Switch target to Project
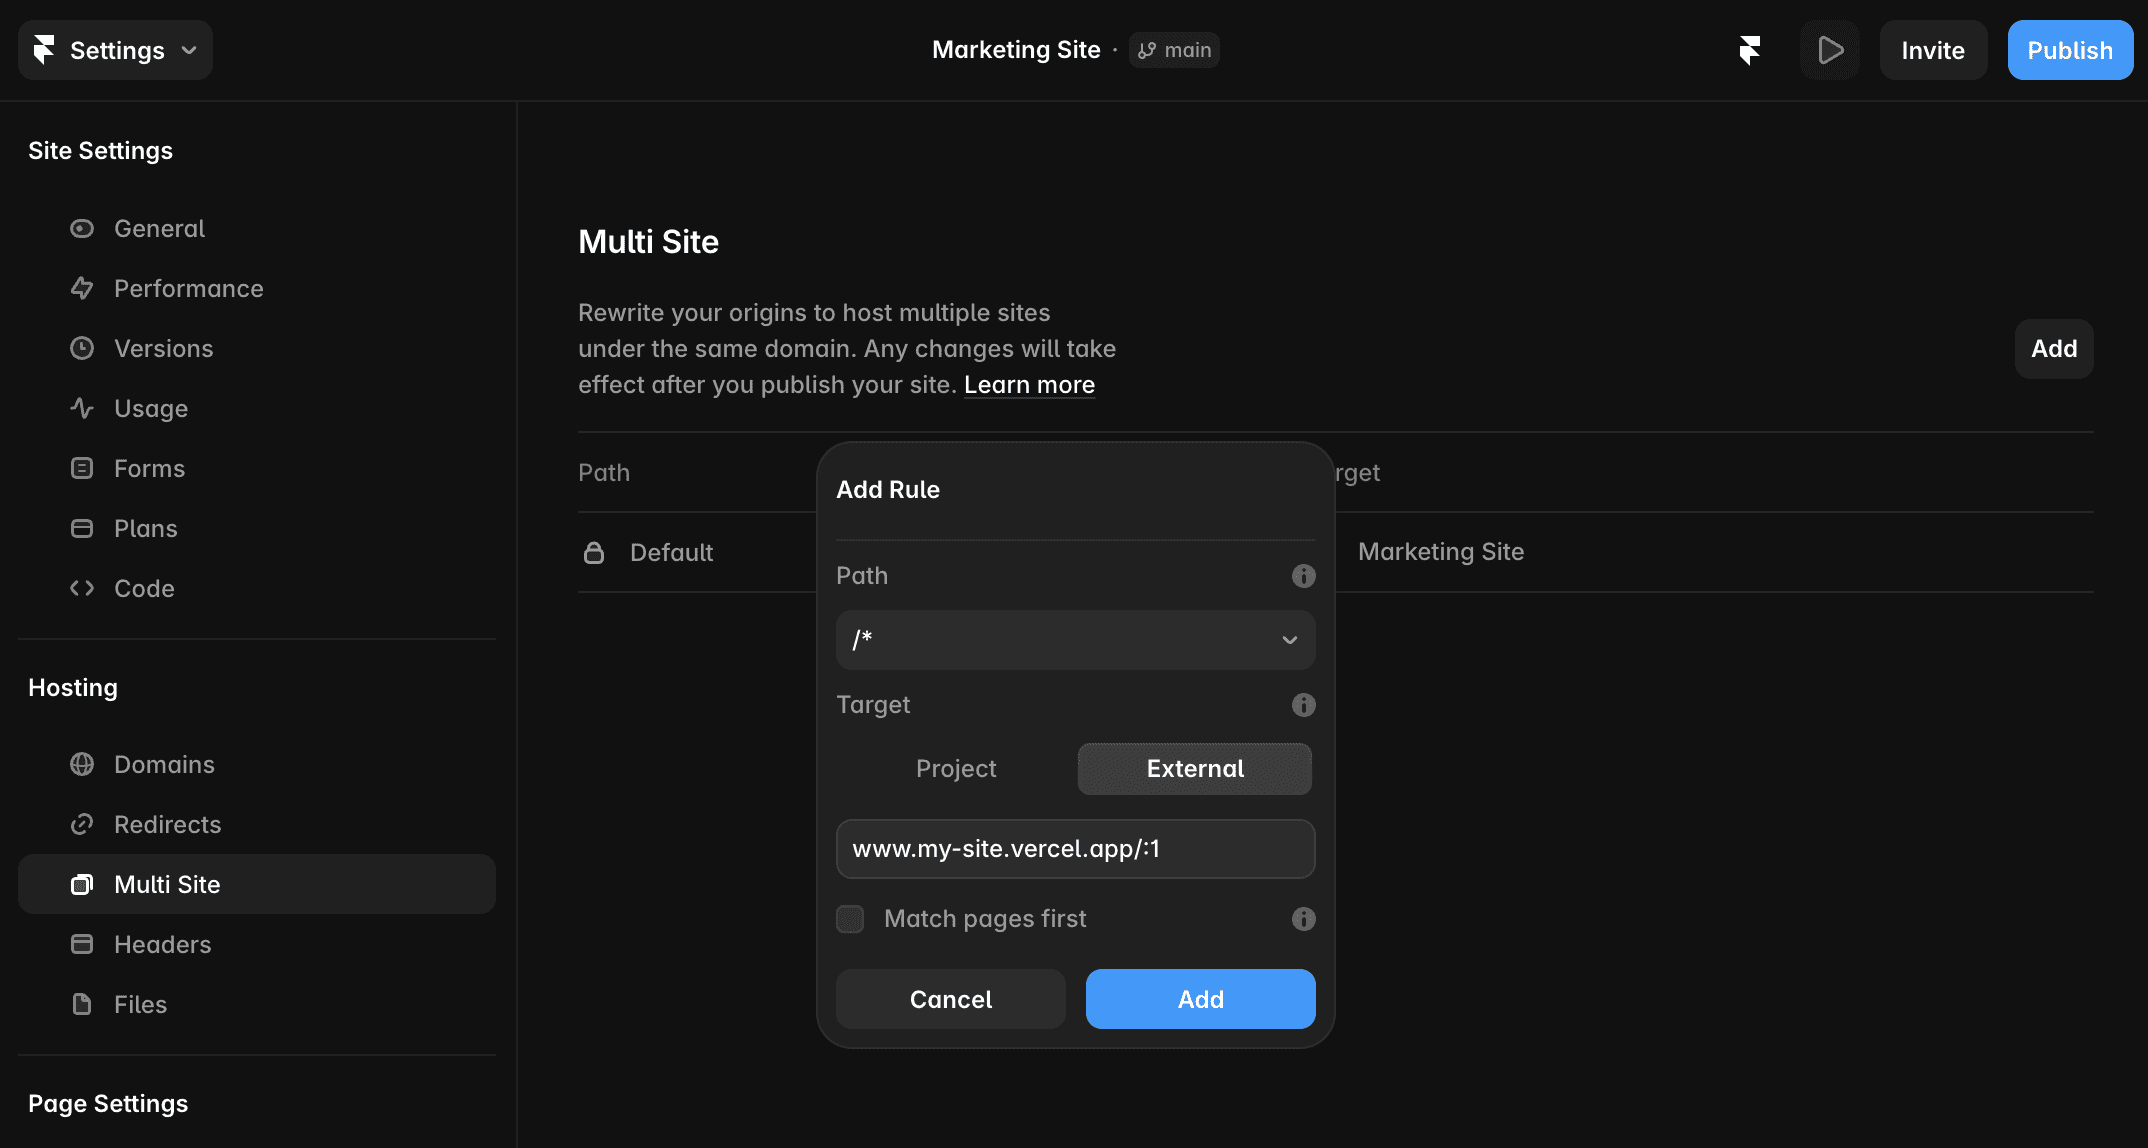 (956, 769)
